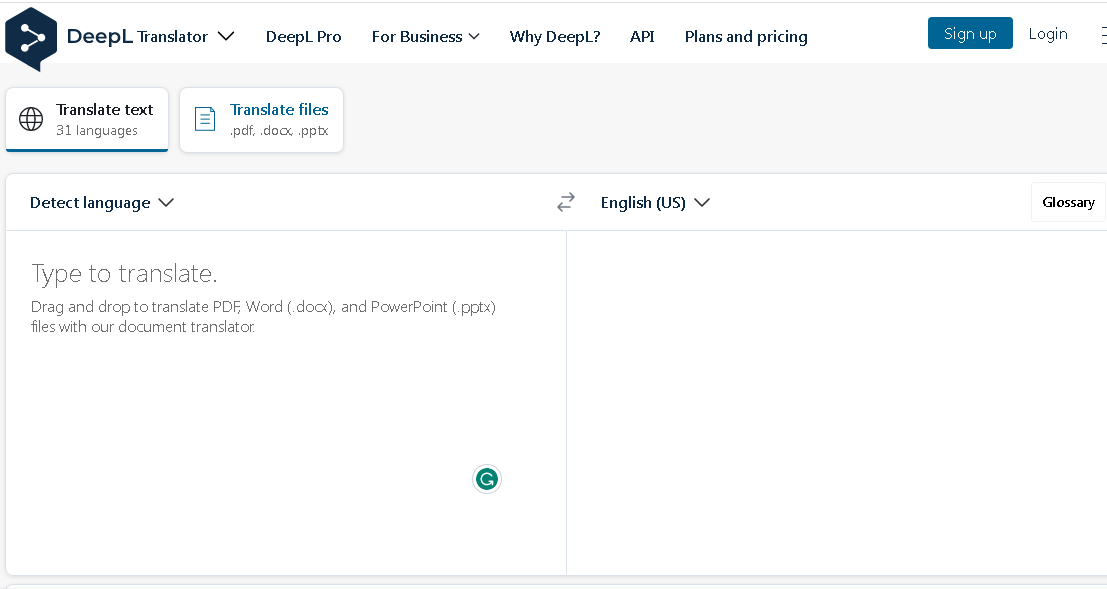Screen dimensions: 1107x589
Task: Open the hamburger menu icon
Action: pos(1103,35)
